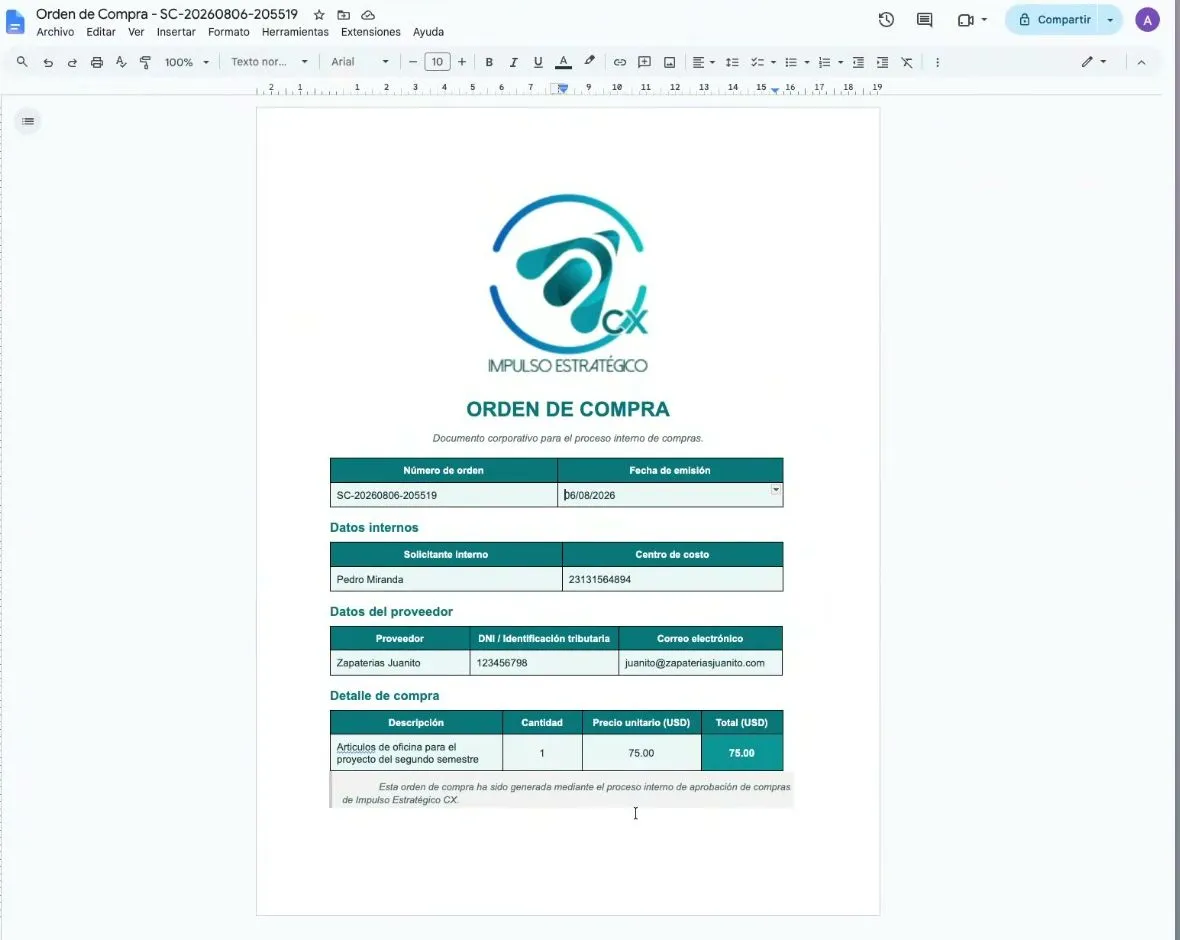Rename the document title

pos(167,14)
